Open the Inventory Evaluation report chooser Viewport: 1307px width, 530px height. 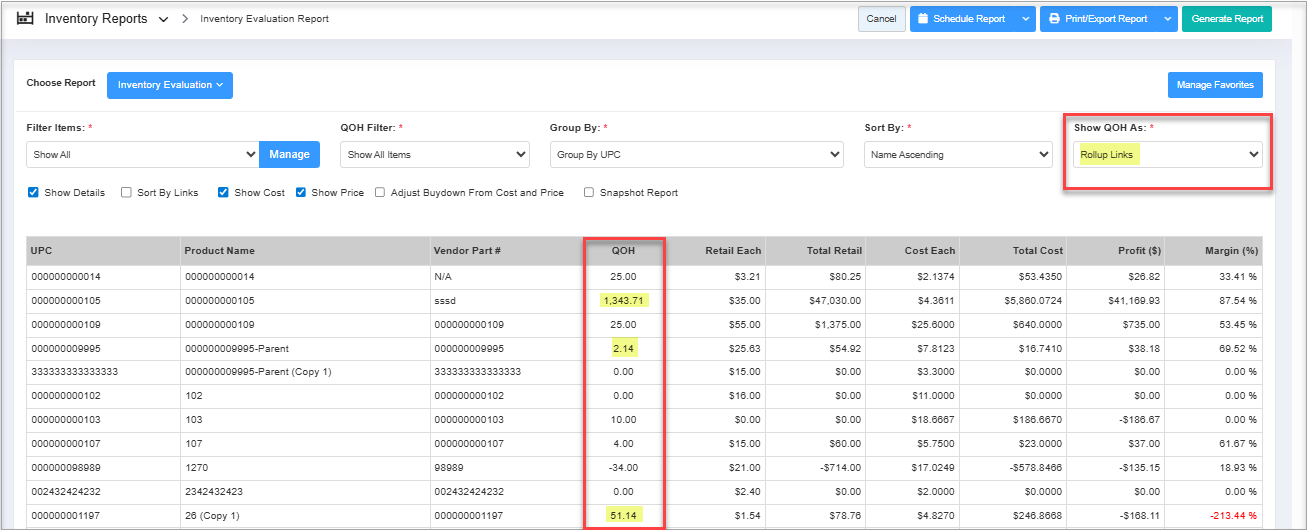point(170,85)
